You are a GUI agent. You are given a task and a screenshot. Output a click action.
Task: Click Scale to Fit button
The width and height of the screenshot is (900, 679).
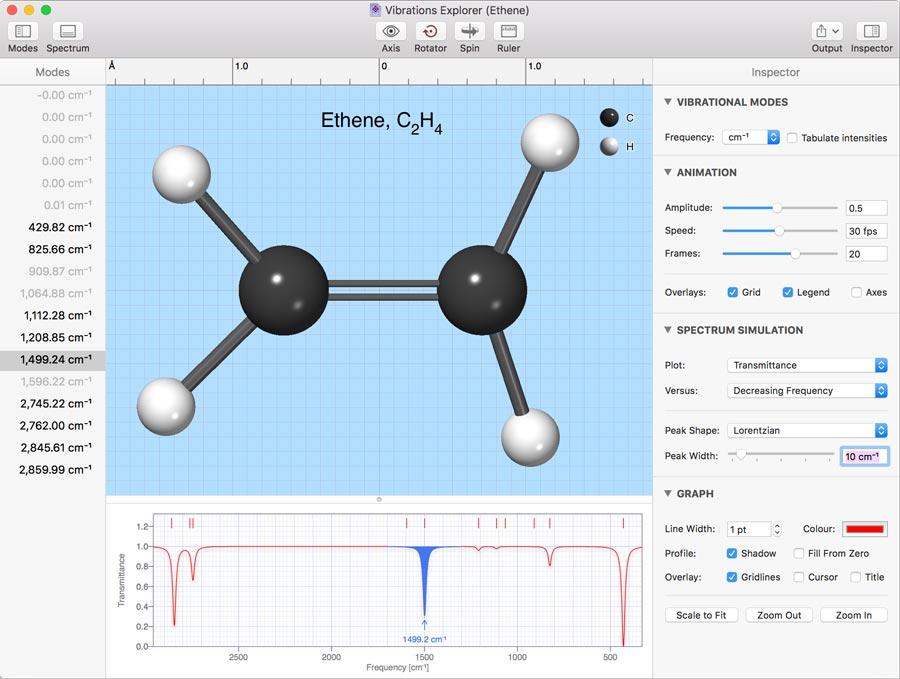(x=701, y=615)
